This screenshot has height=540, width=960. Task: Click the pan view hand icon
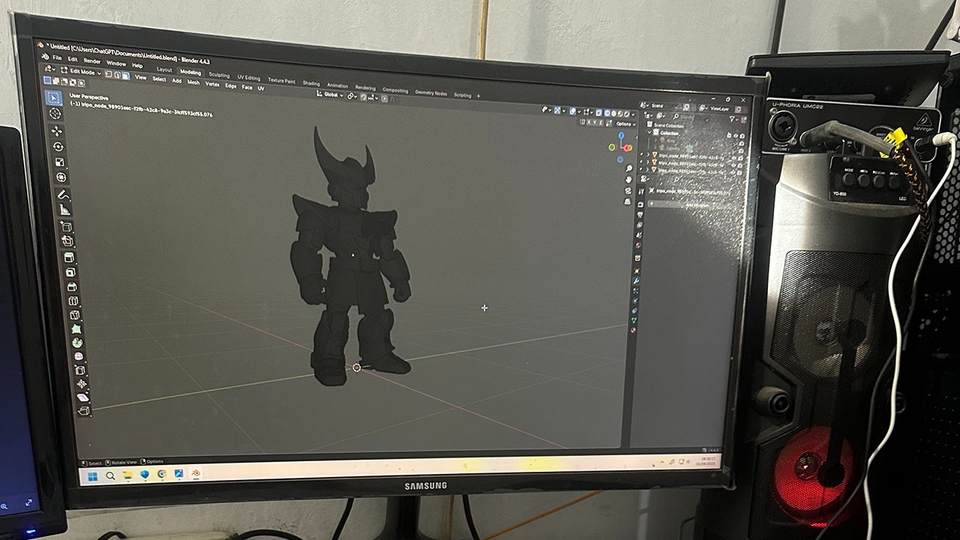click(x=629, y=179)
